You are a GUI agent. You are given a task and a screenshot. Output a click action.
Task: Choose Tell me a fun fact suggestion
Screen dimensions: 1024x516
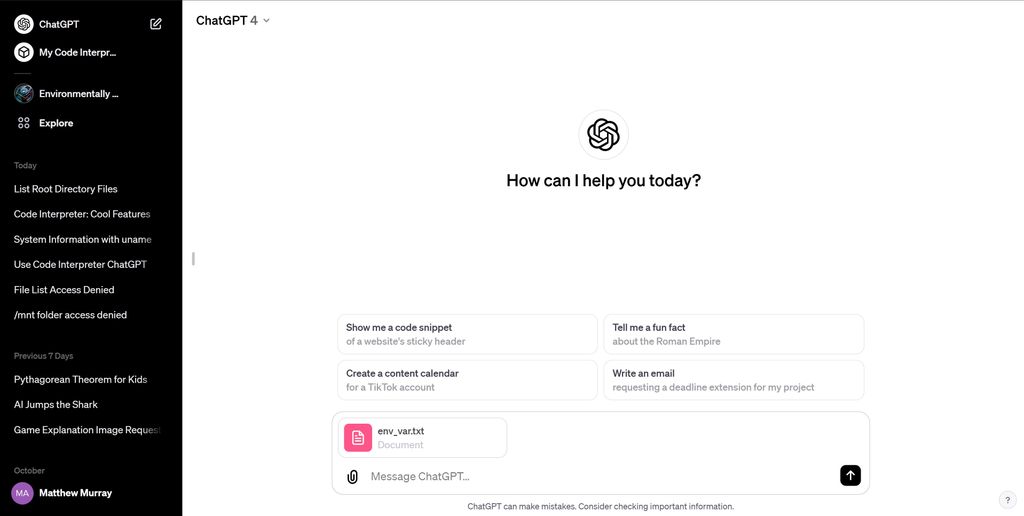pyautogui.click(x=733, y=334)
